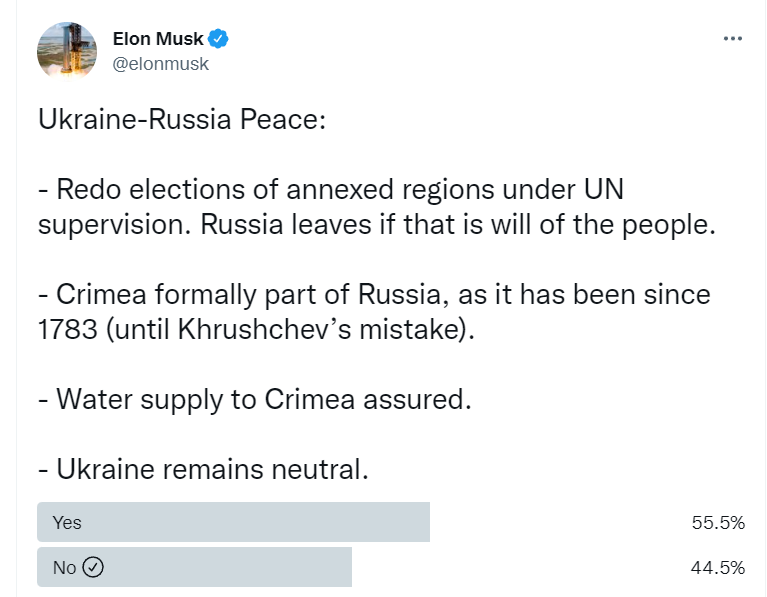Open the @elonmusk handle link

[x=161, y=63]
